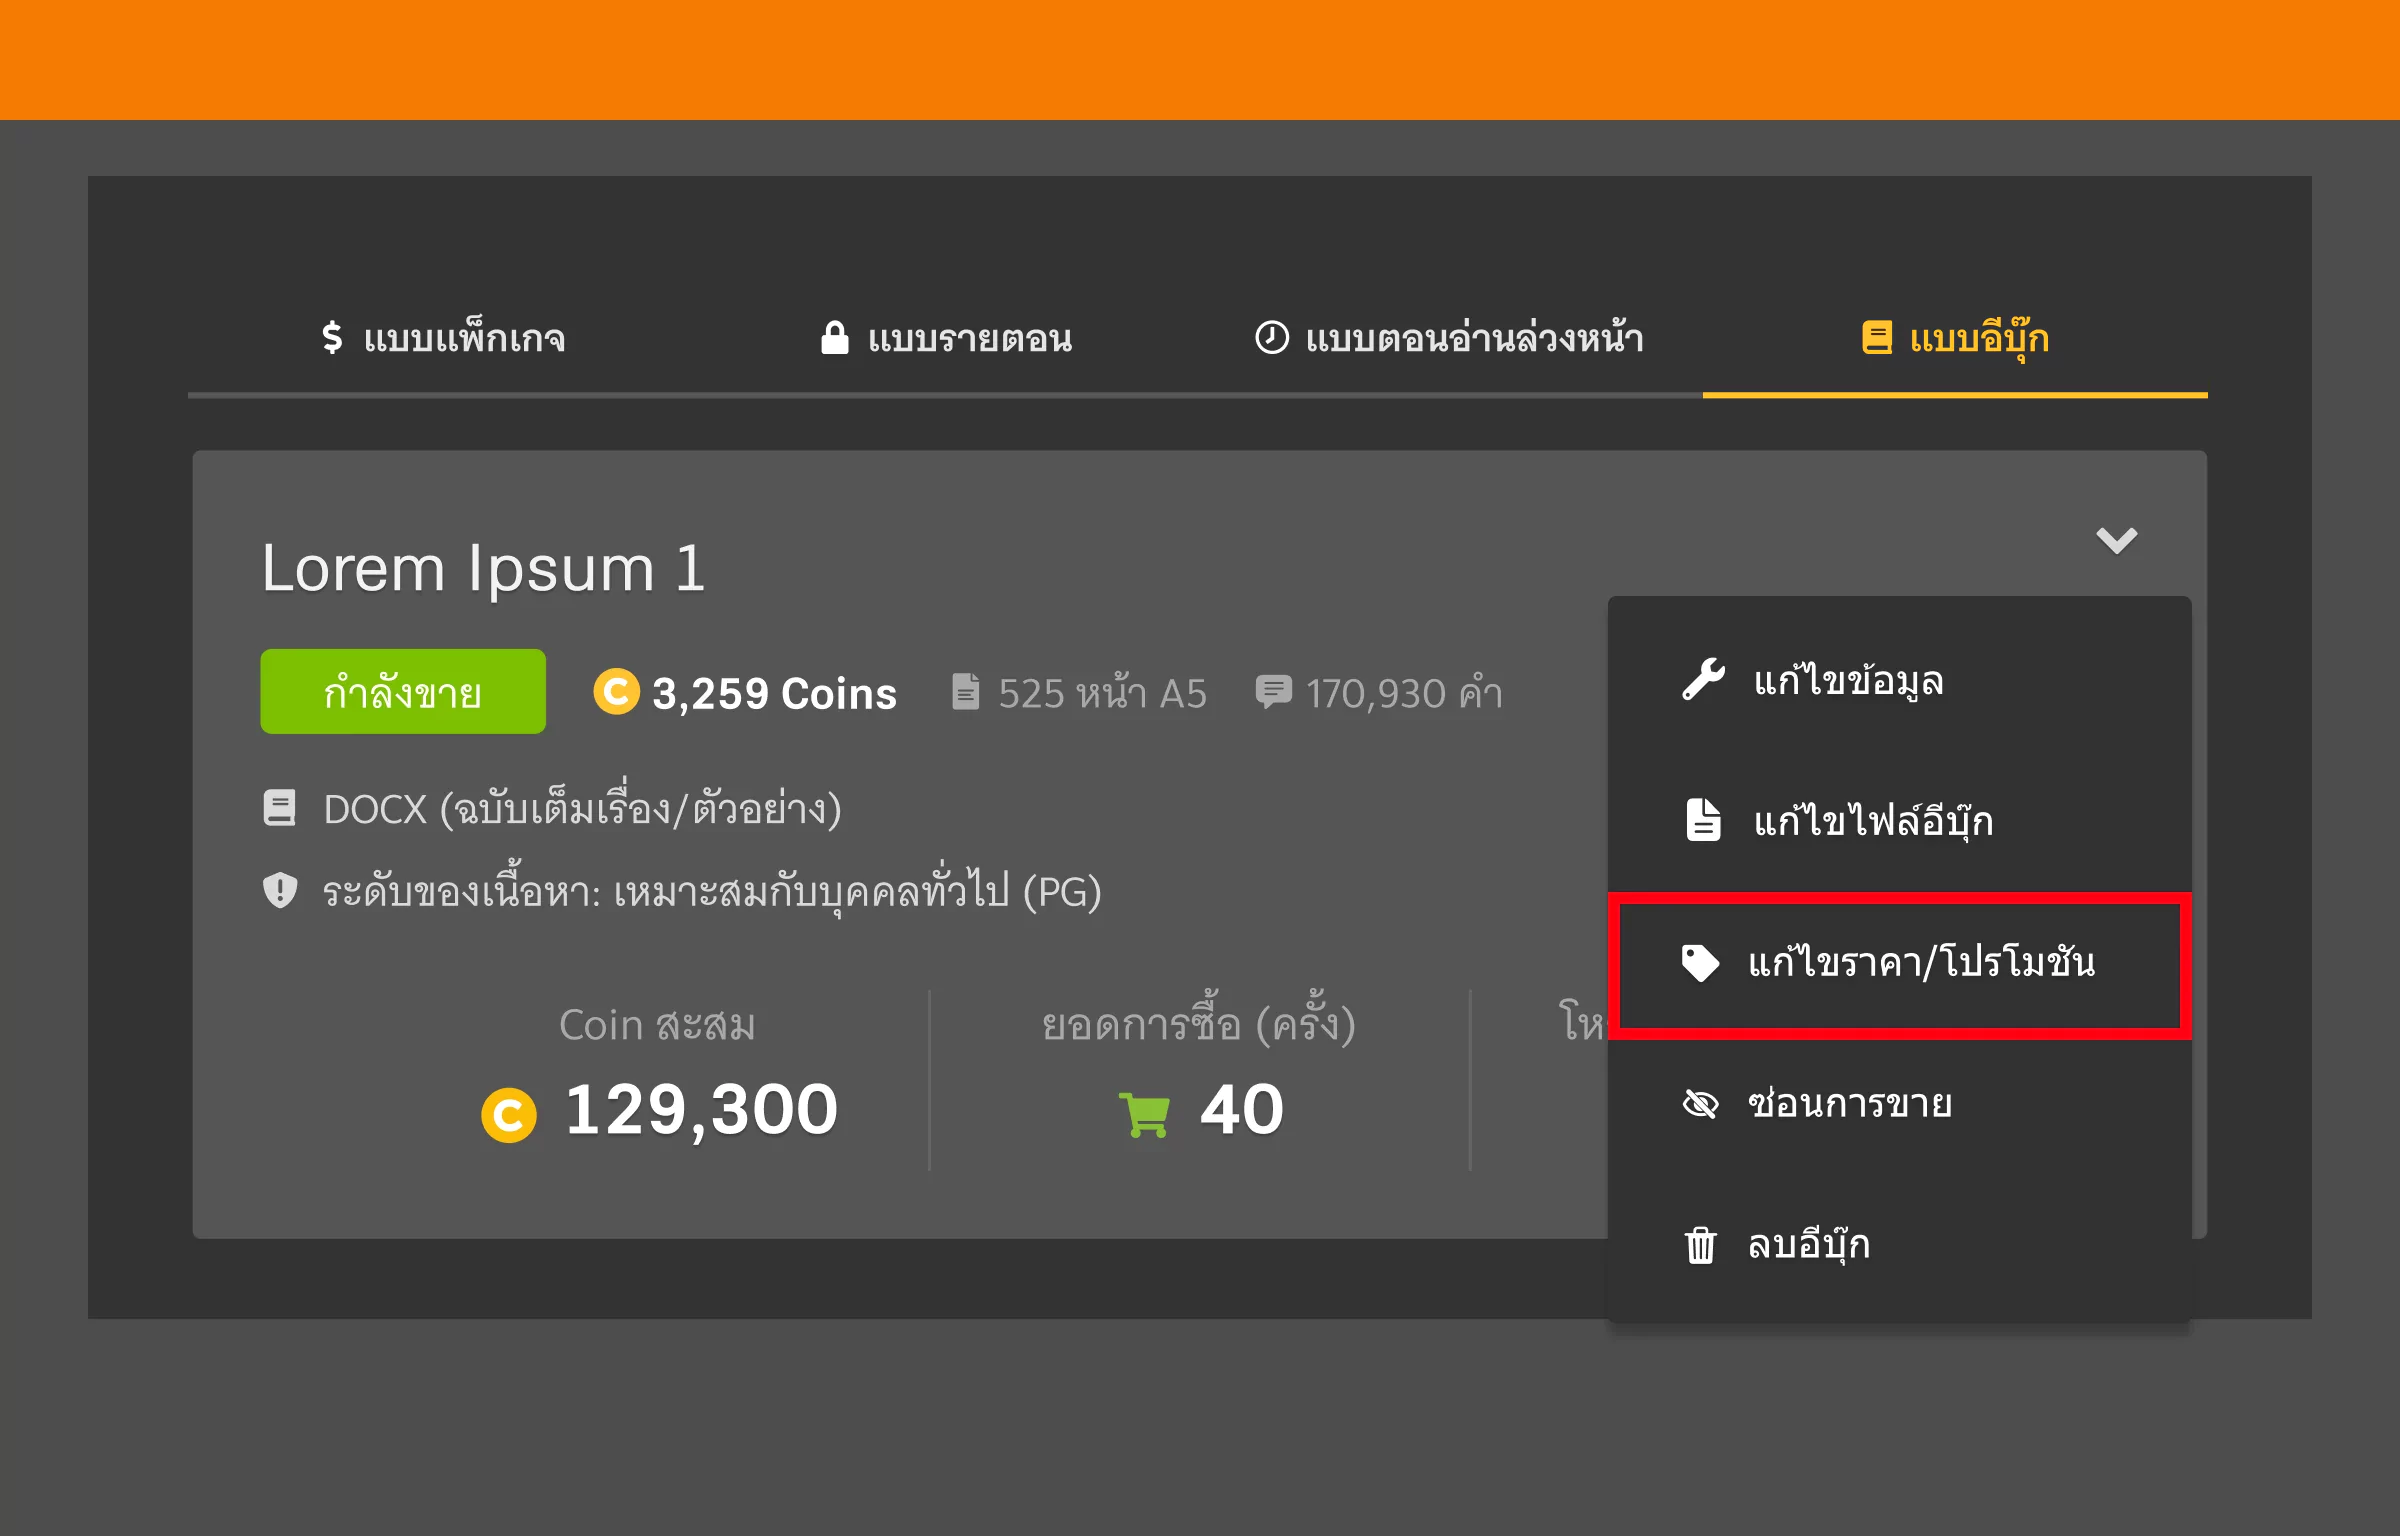The height and width of the screenshot is (1536, 2400).
Task: Switch to the แบบรายตอน tab
Action: tap(946, 338)
